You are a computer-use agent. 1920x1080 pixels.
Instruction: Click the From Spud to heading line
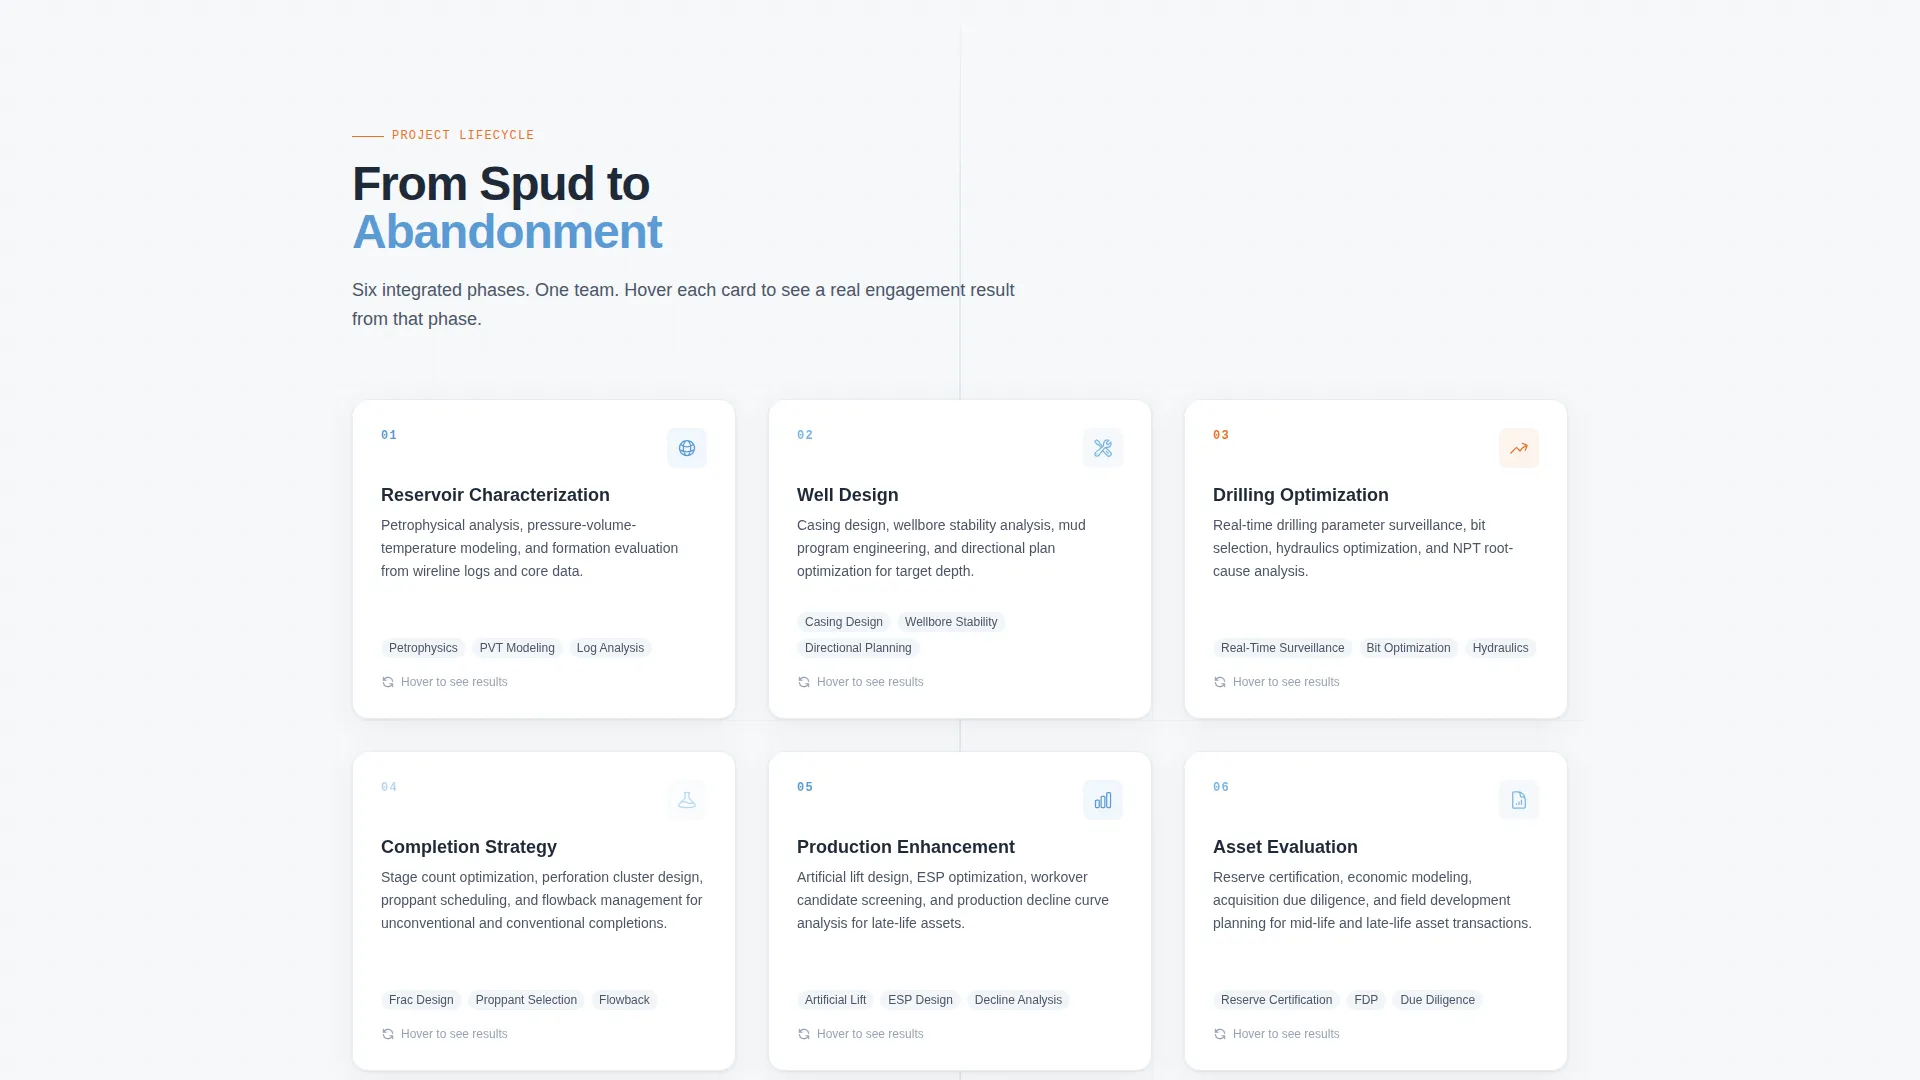(501, 184)
